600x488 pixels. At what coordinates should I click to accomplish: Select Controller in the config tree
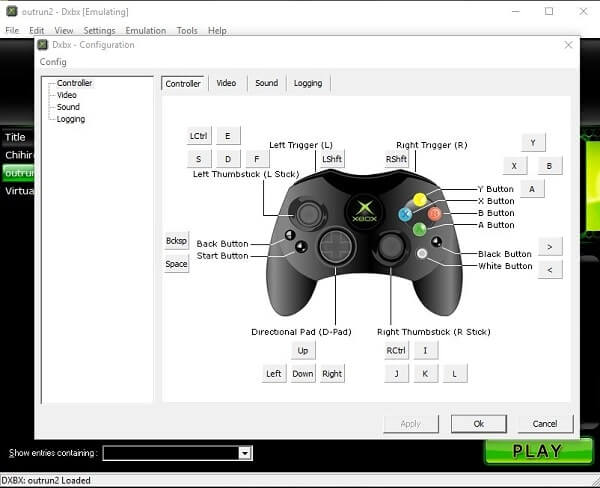point(75,83)
